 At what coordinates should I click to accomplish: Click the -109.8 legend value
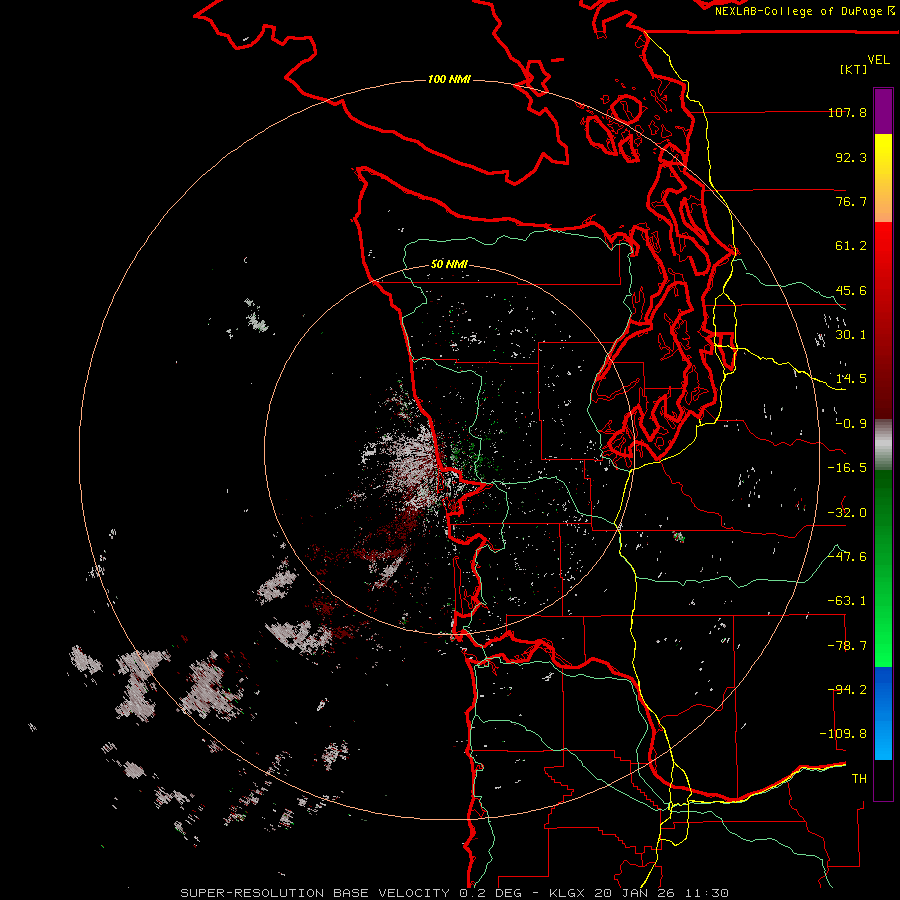click(x=843, y=734)
